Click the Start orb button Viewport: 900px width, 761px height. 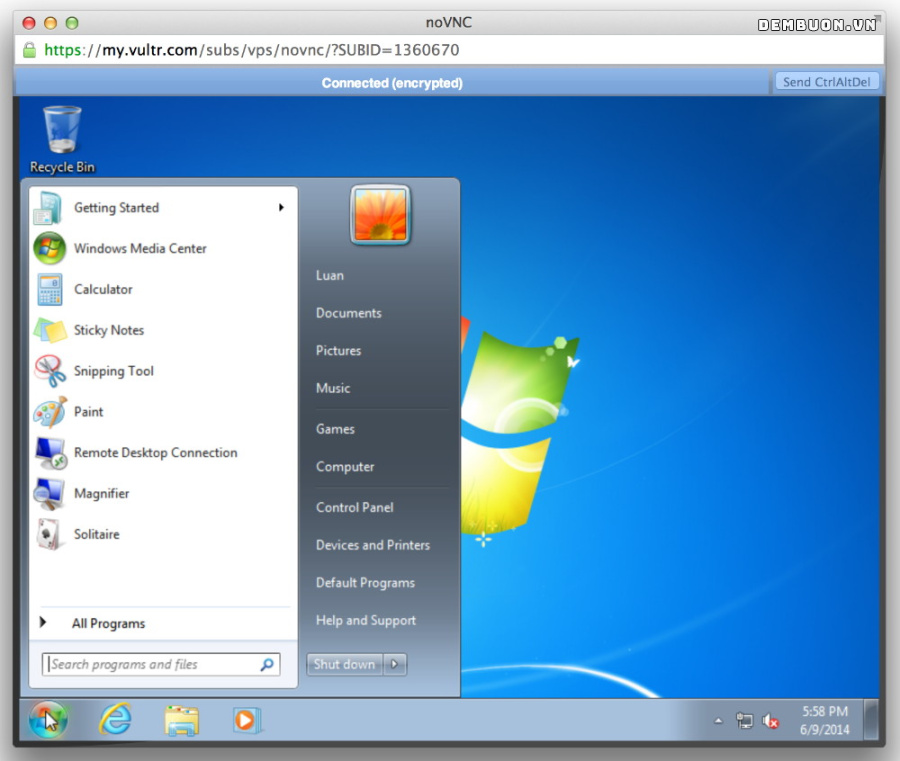pos(48,720)
